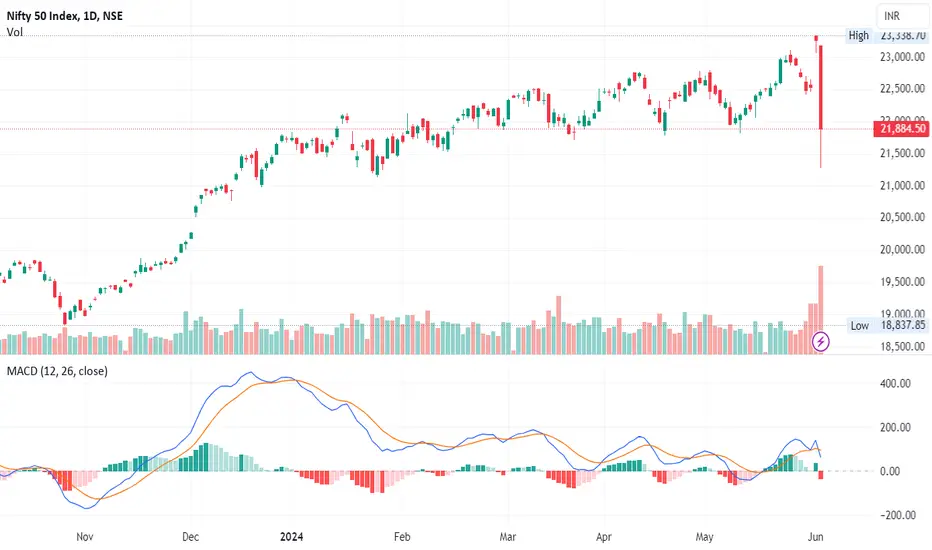Click the purple lightning bolt event icon

(x=820, y=341)
